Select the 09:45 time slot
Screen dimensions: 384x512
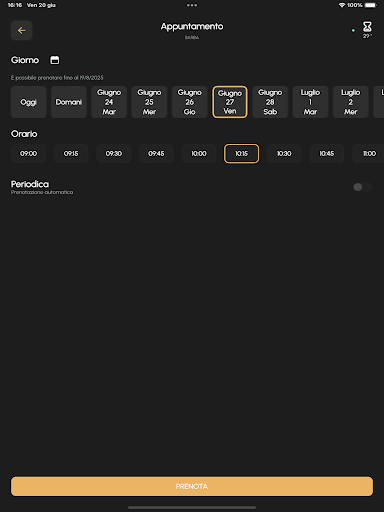(x=156, y=154)
